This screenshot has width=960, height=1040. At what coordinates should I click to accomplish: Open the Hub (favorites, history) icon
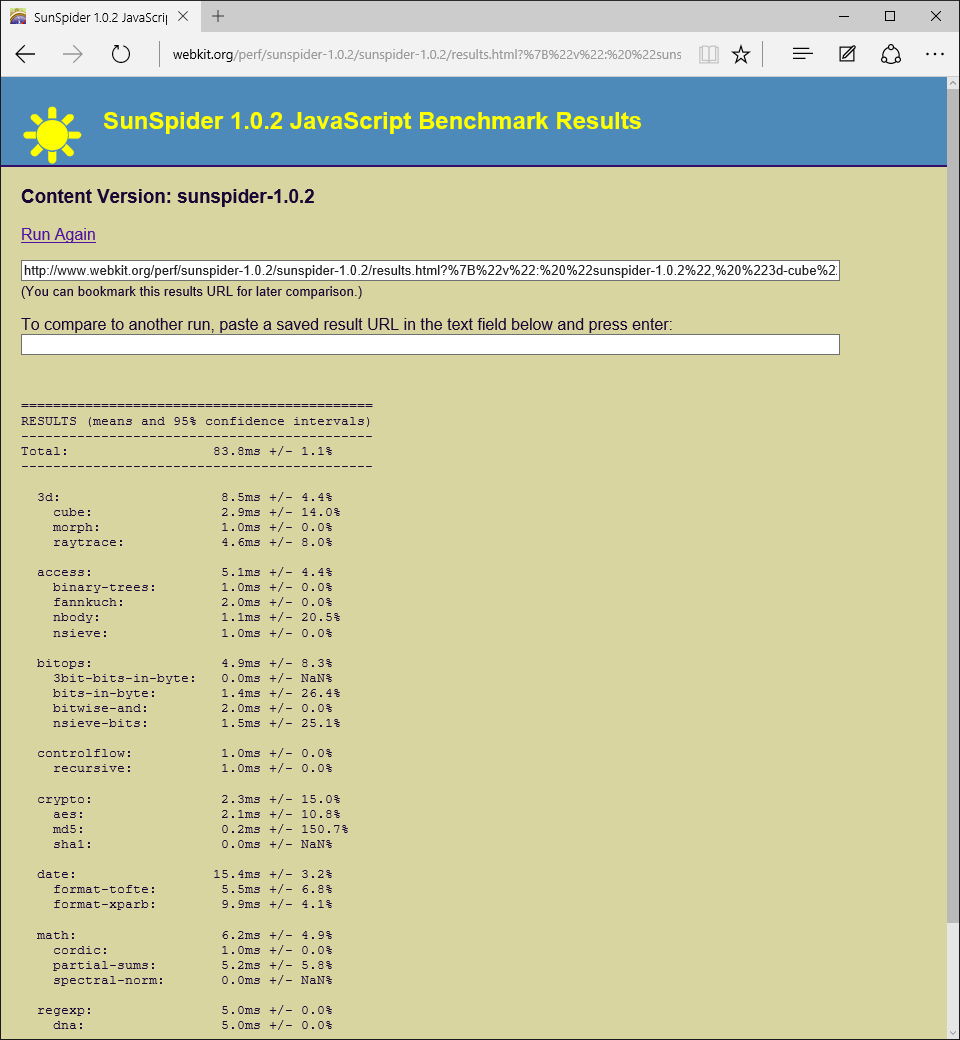coord(803,54)
